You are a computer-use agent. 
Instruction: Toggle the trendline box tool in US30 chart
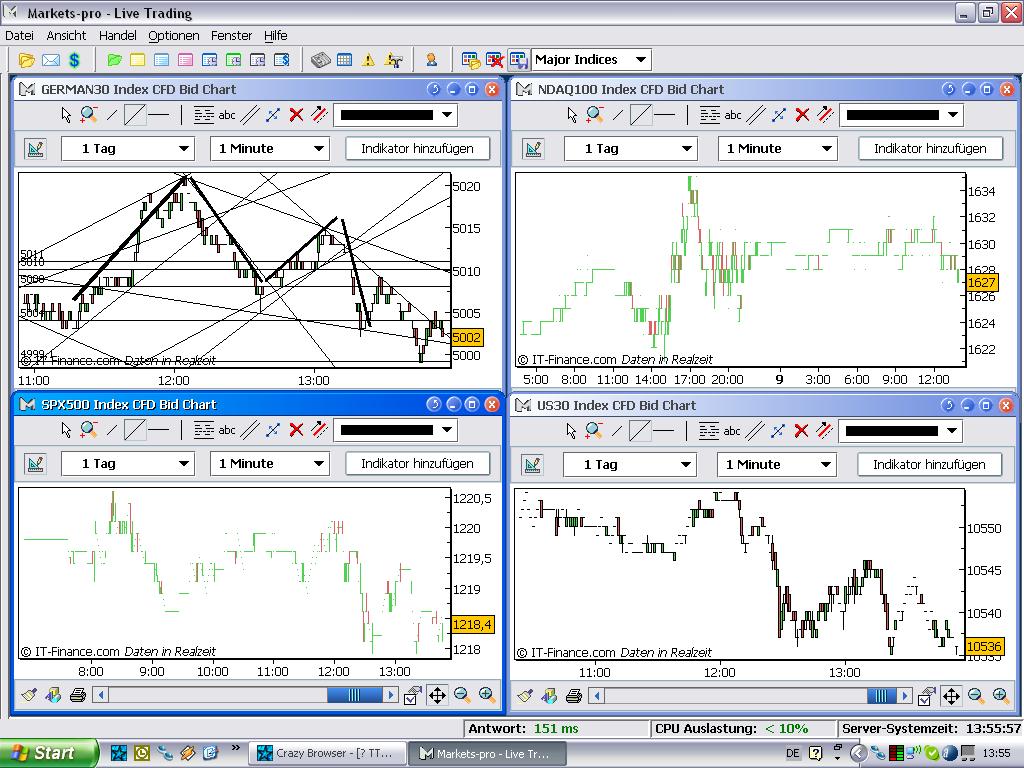639,430
